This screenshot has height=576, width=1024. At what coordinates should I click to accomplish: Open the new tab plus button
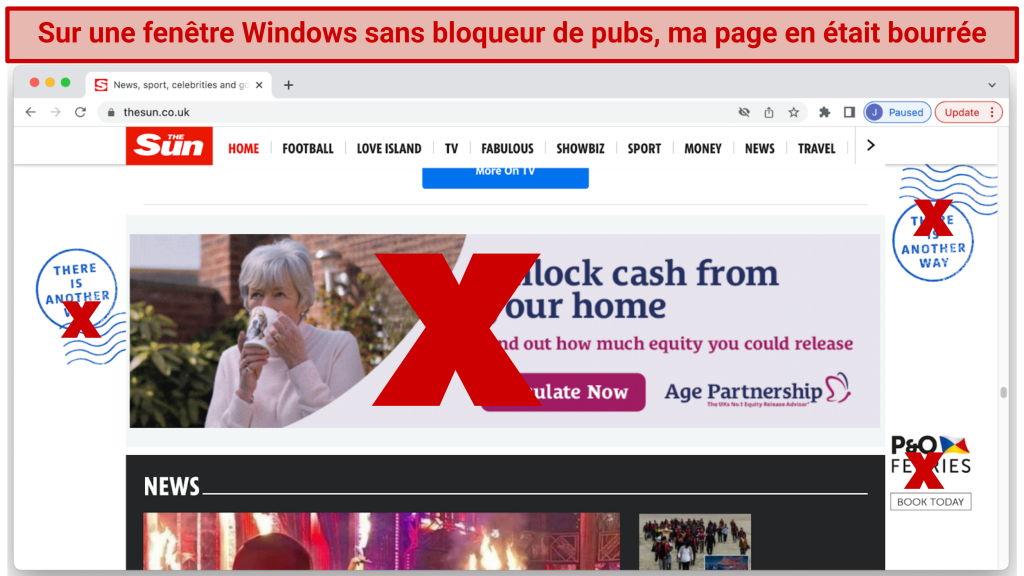288,85
